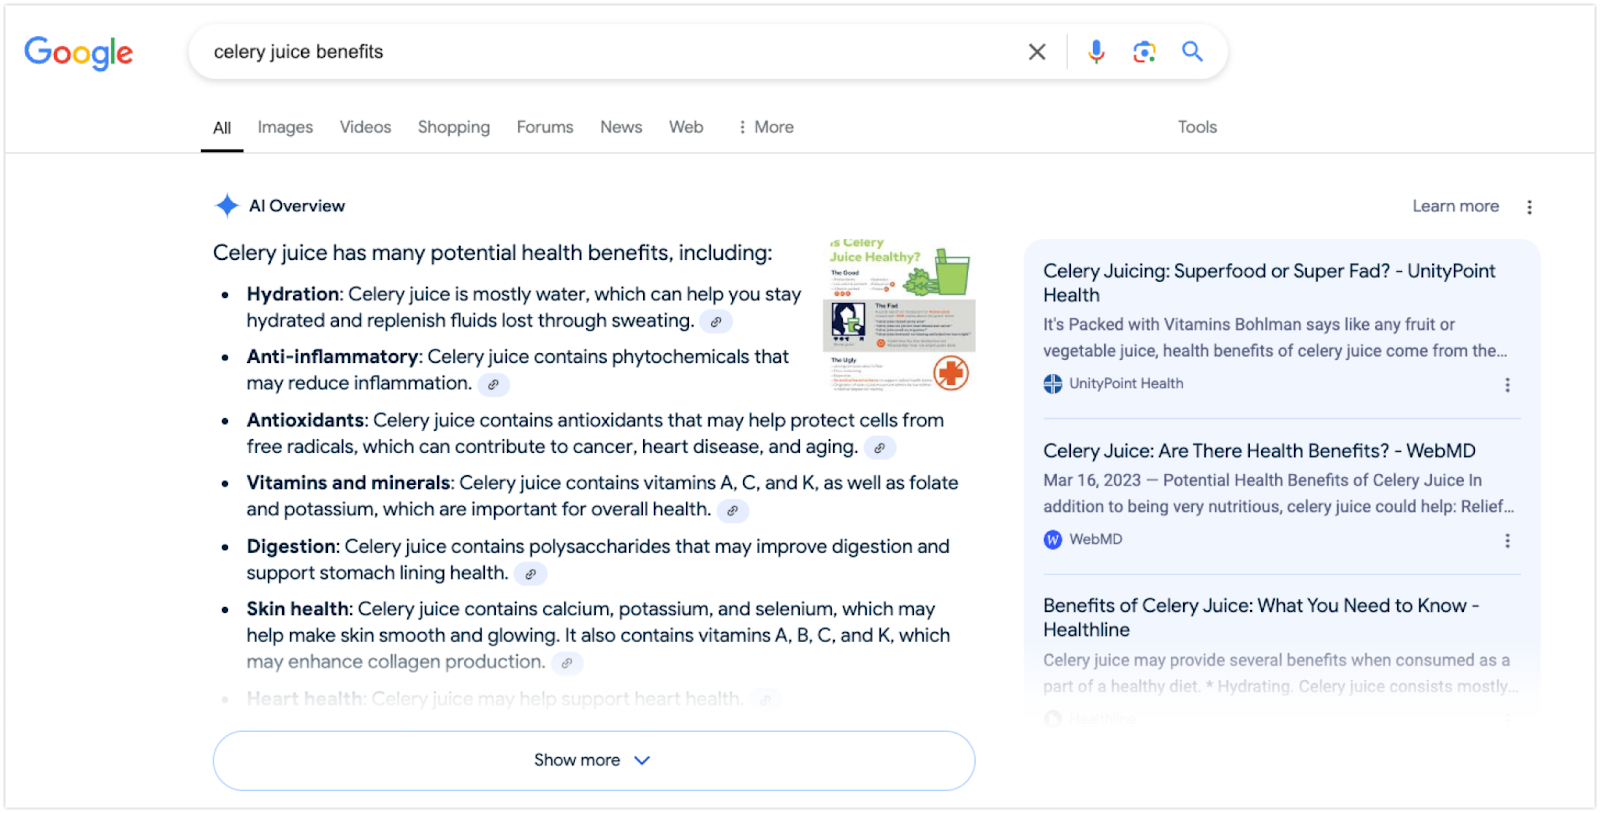The image size is (1600, 813).
Task: Clear the search query with the X icon
Action: (x=1037, y=52)
